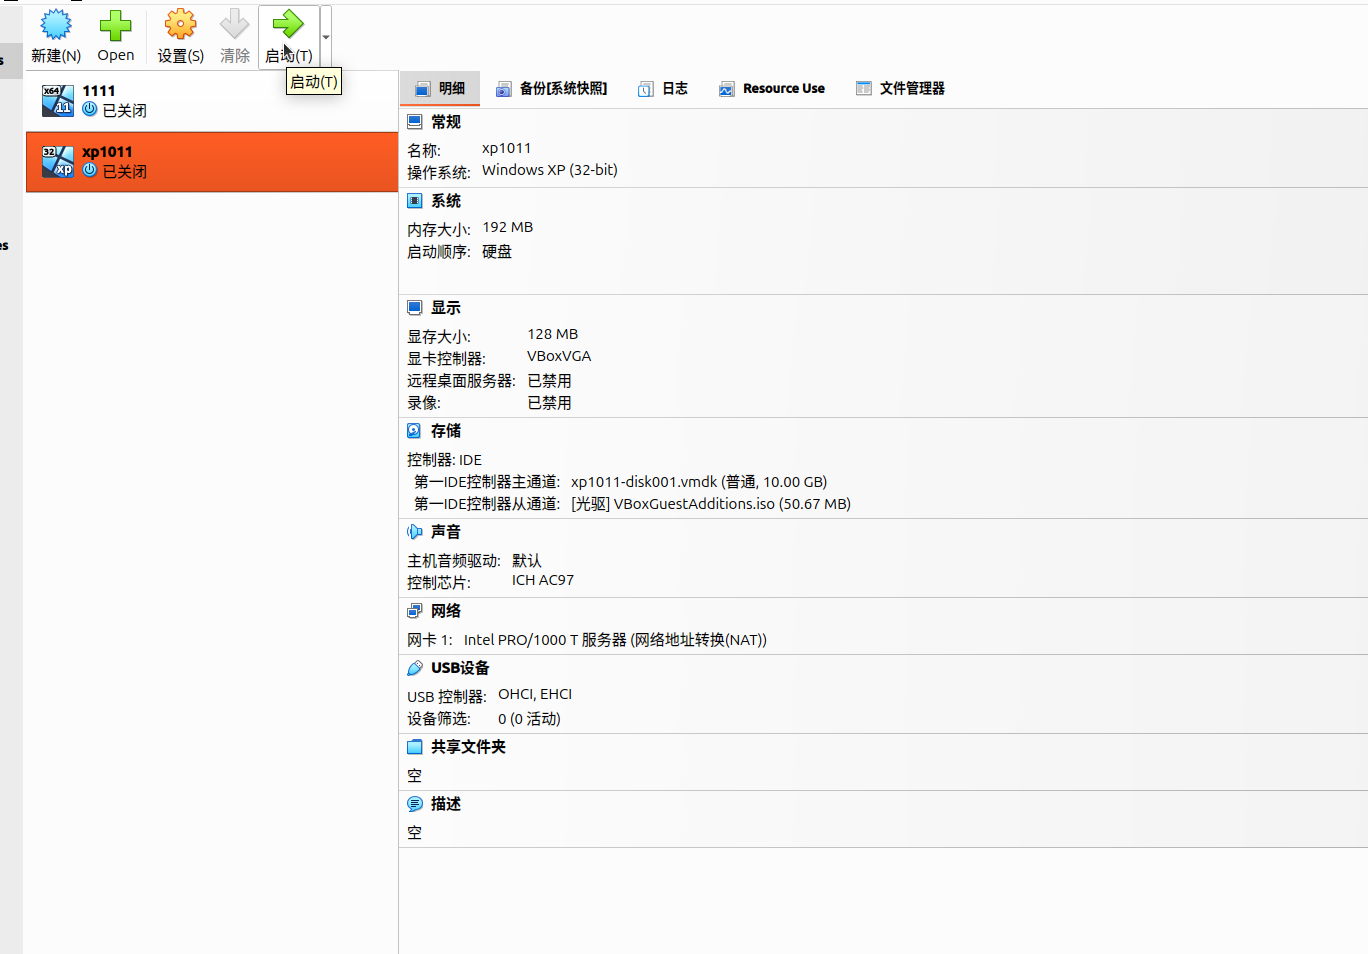Open the Start button dropdown arrow
1368x954 pixels.
point(326,37)
